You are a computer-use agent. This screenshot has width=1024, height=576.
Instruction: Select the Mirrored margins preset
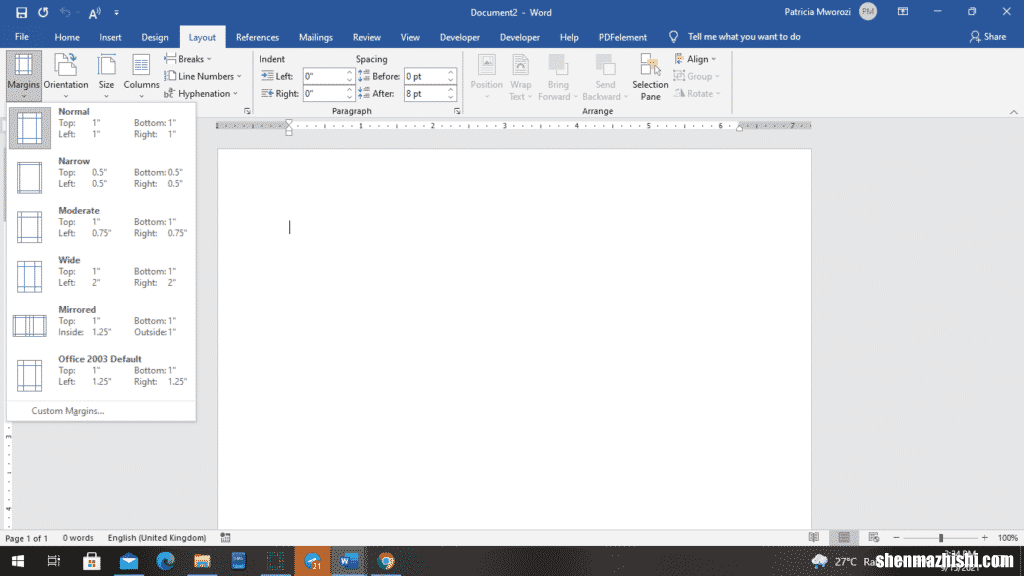click(101, 325)
